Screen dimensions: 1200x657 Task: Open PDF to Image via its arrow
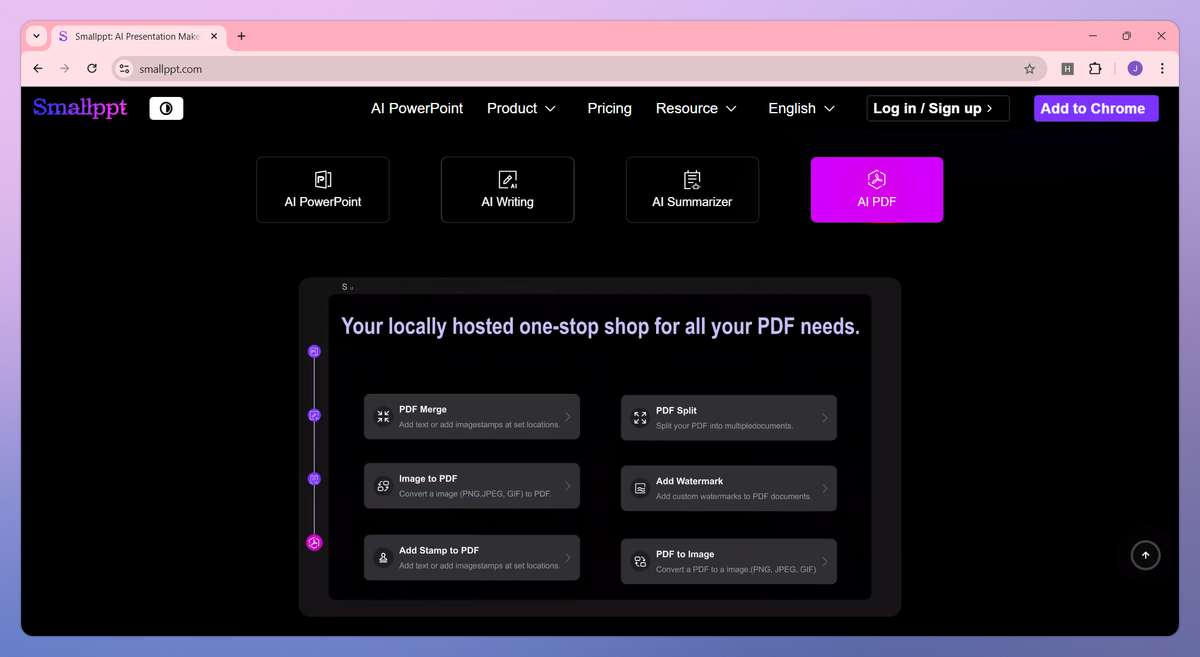click(825, 561)
